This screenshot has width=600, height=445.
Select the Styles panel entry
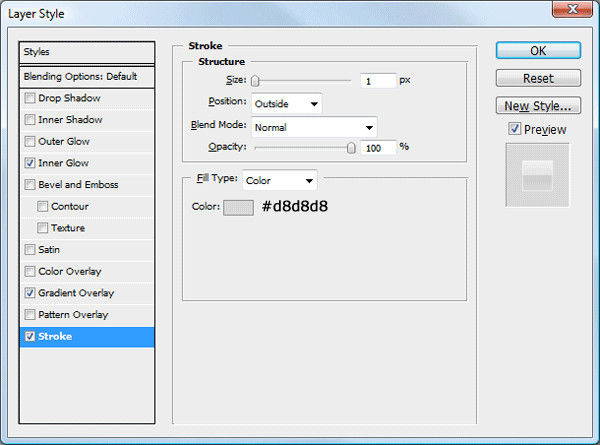[x=87, y=52]
